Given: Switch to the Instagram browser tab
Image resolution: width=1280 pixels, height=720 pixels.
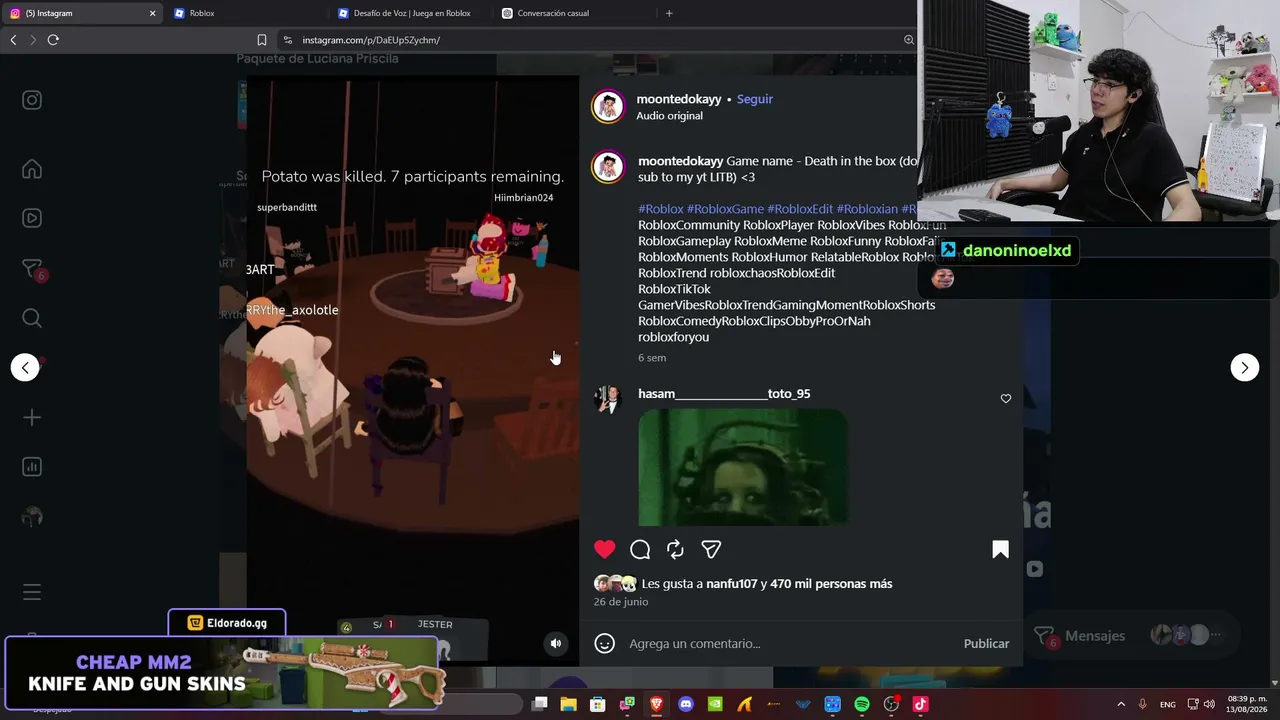Looking at the screenshot, I should coord(80,13).
